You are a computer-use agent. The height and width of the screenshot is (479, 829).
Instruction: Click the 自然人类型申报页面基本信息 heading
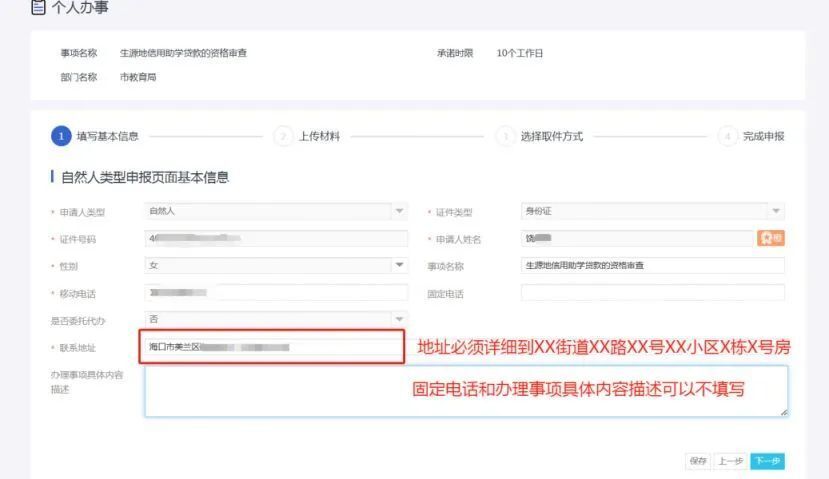pyautogui.click(x=145, y=177)
